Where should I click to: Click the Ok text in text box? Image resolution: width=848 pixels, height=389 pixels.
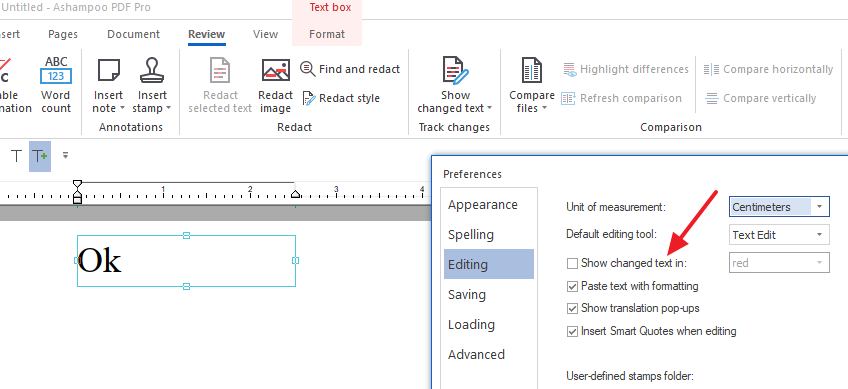(x=100, y=260)
